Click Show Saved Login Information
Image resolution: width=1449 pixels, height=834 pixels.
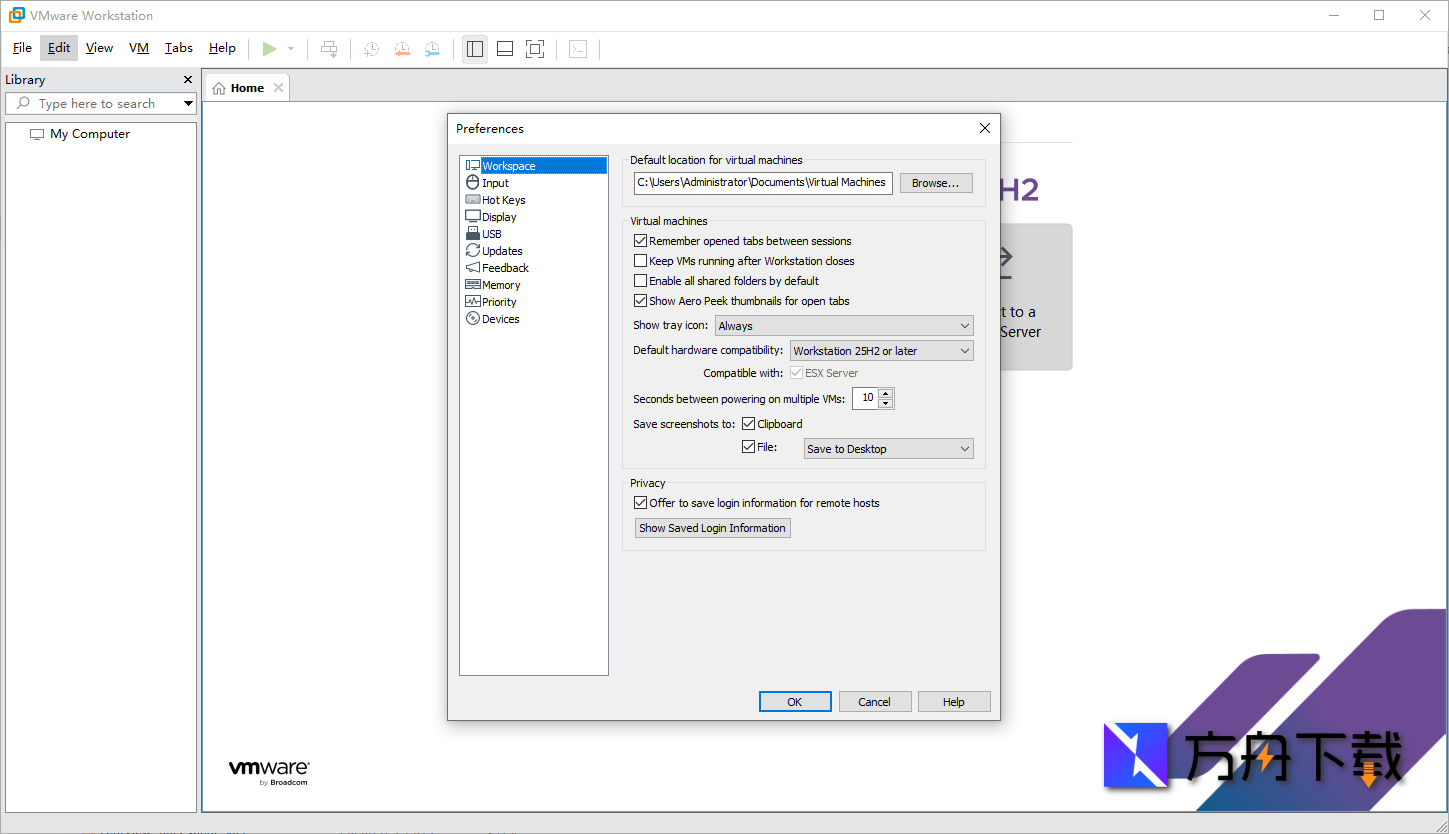(712, 527)
